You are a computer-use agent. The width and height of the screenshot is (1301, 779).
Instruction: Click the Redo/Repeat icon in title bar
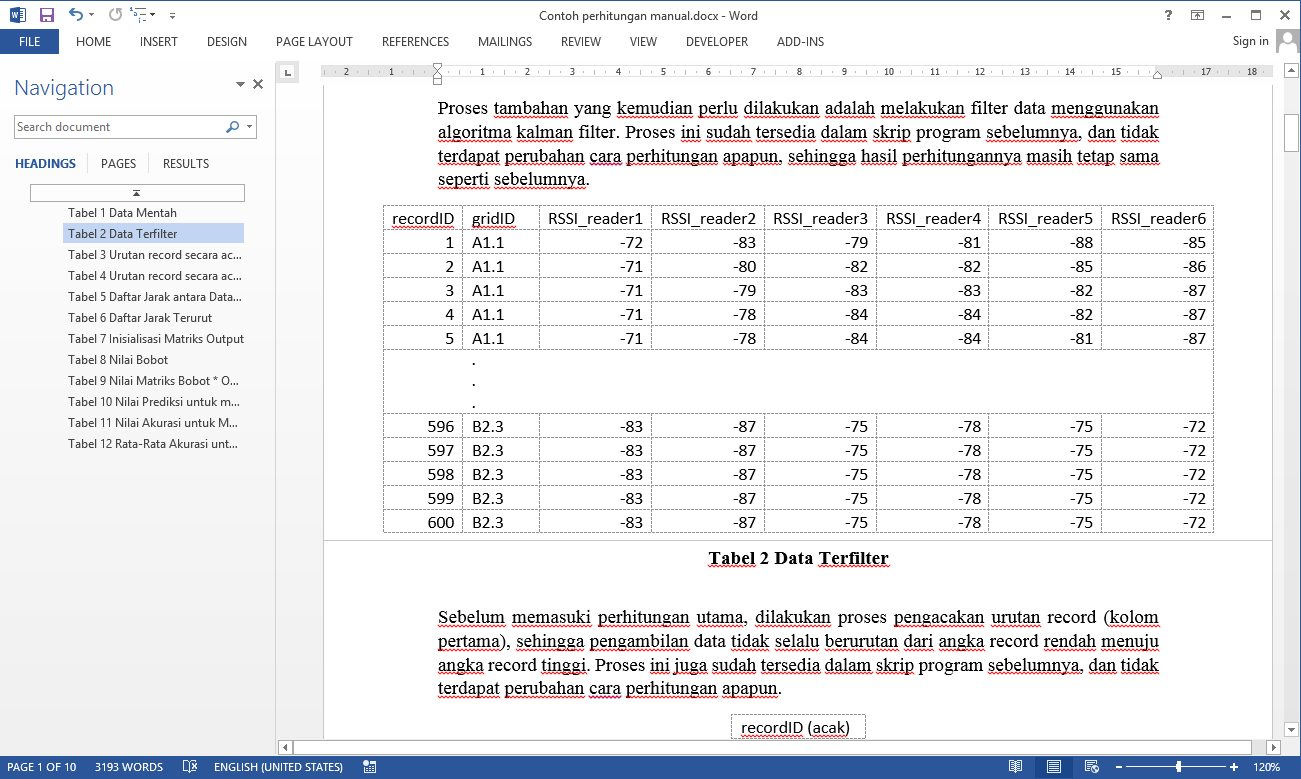115,15
